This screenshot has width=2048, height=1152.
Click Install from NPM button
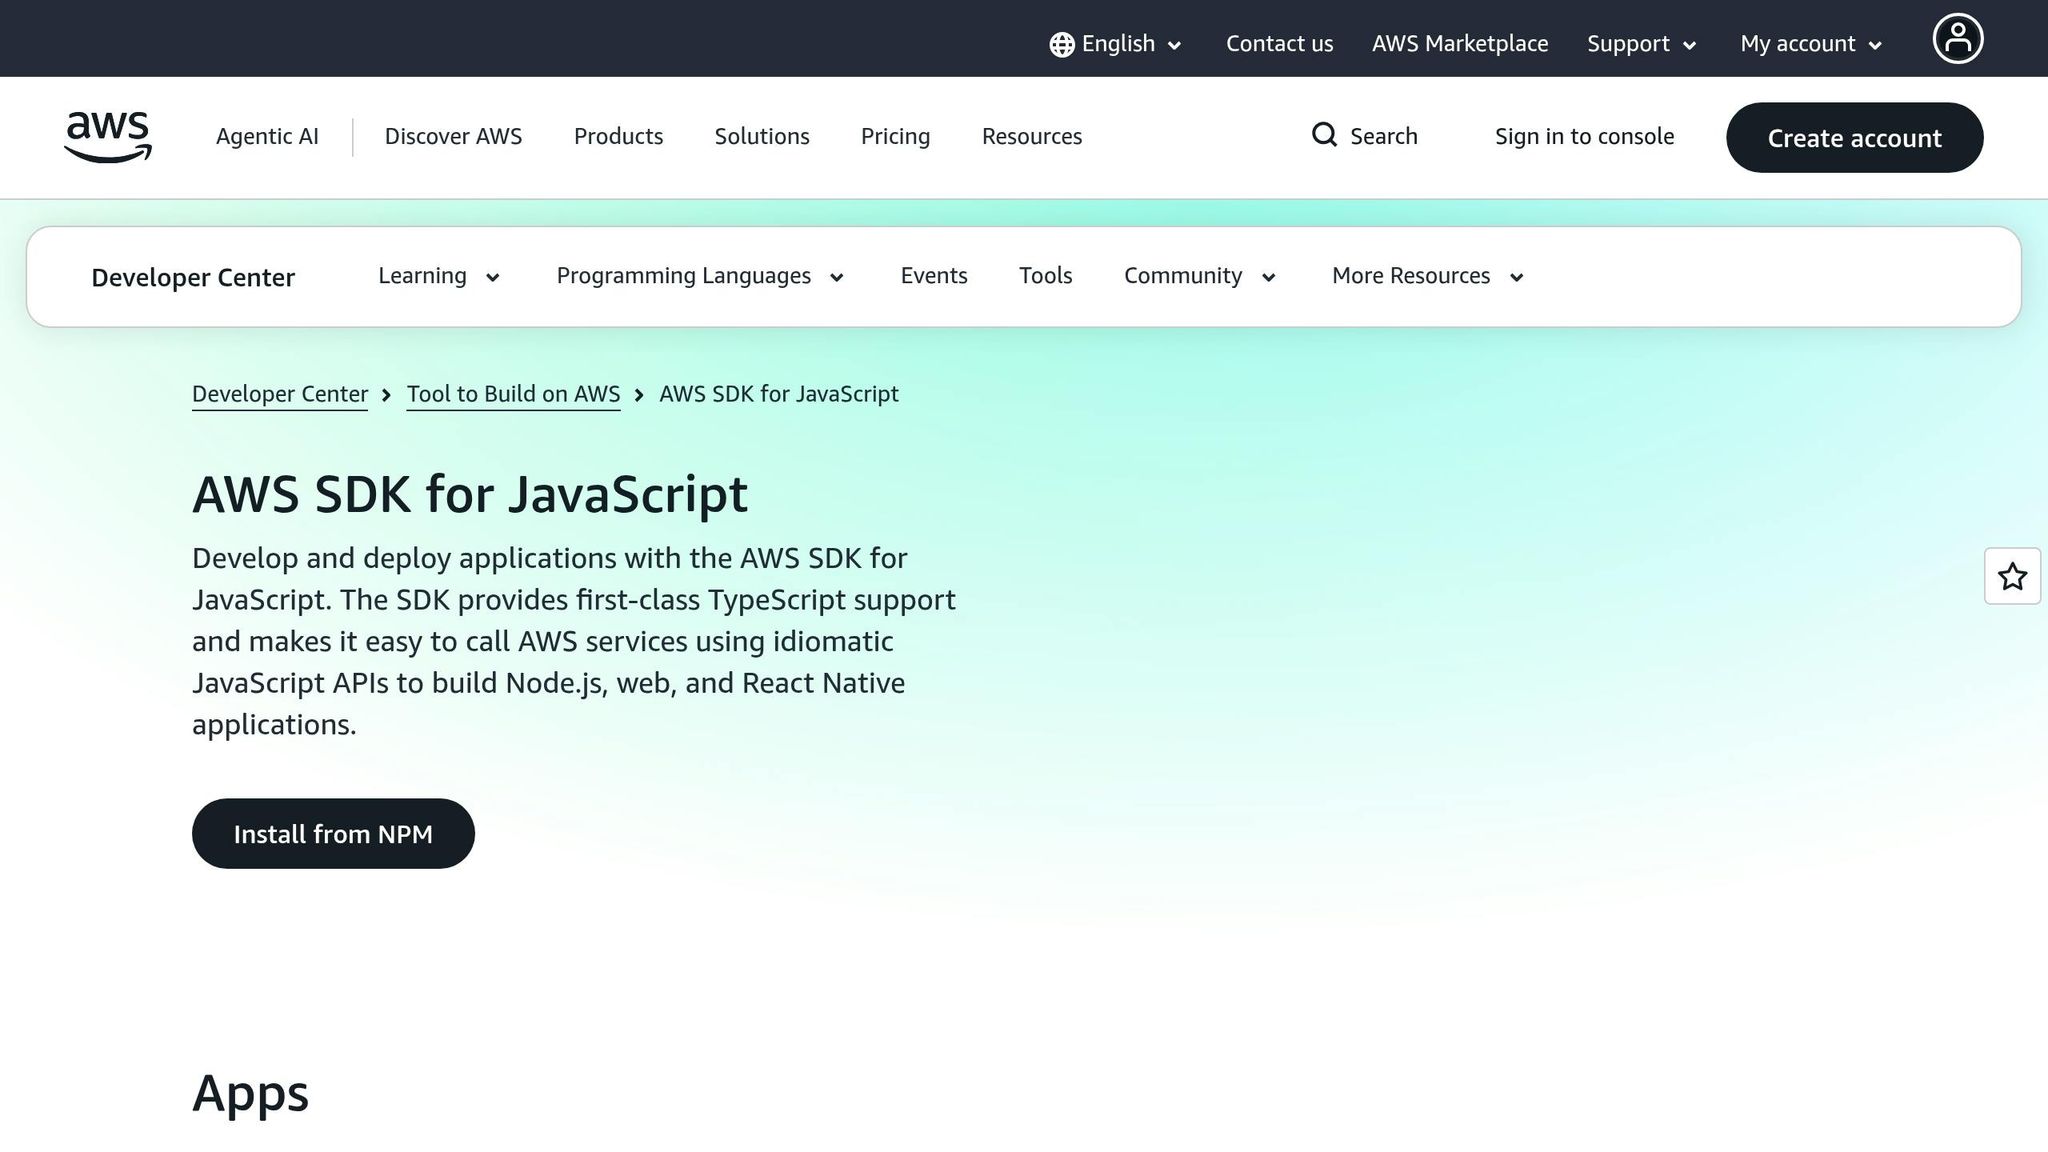[x=333, y=833]
